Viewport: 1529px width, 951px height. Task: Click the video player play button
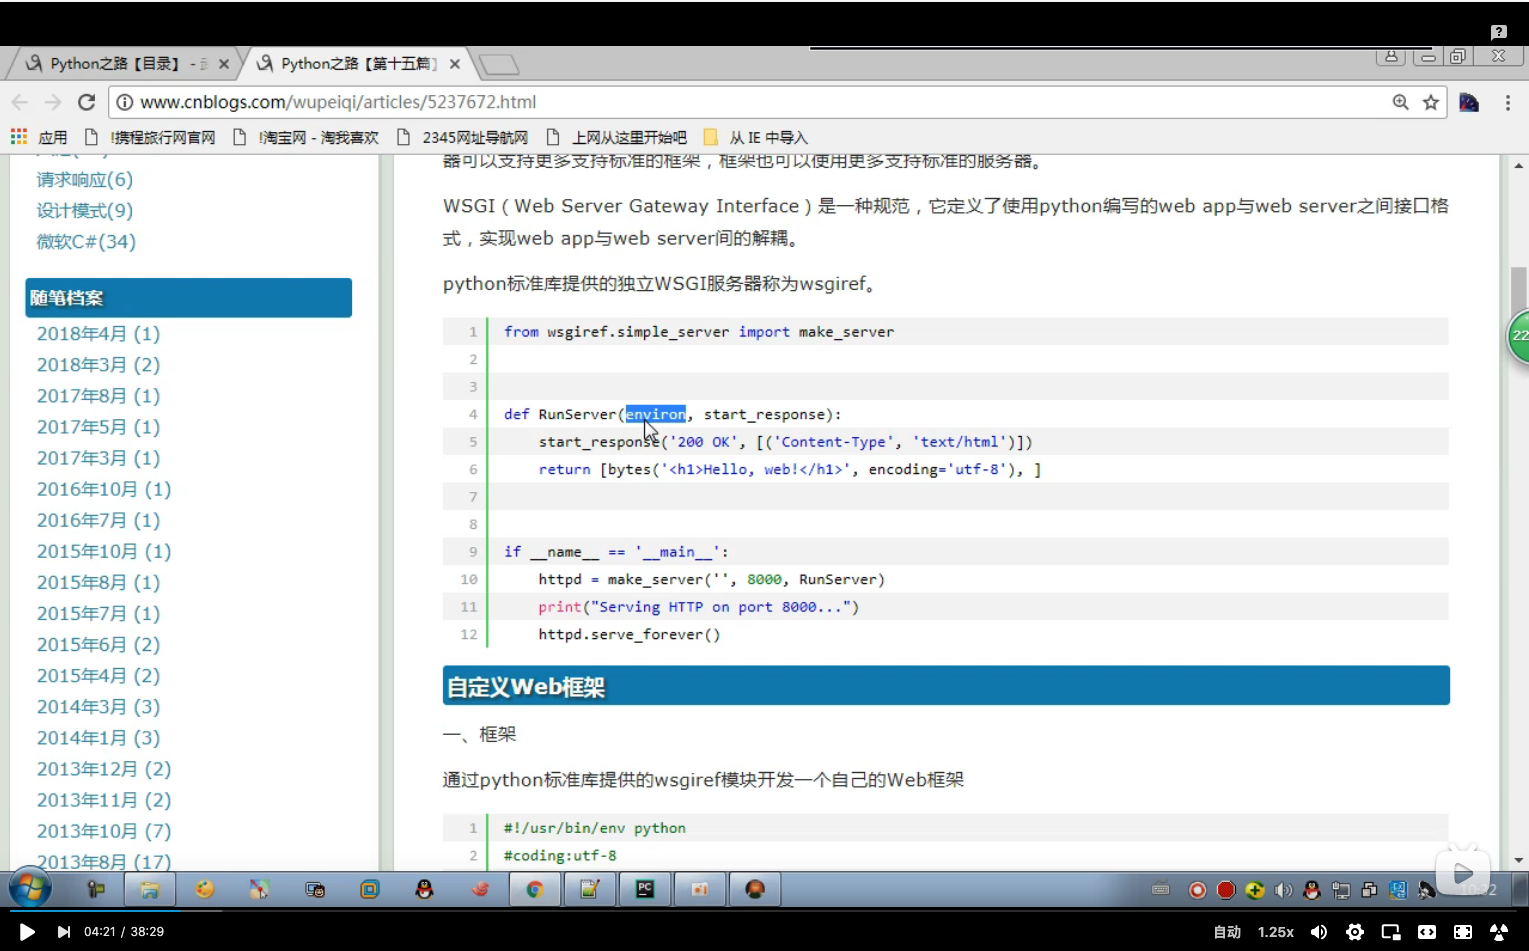click(x=27, y=932)
